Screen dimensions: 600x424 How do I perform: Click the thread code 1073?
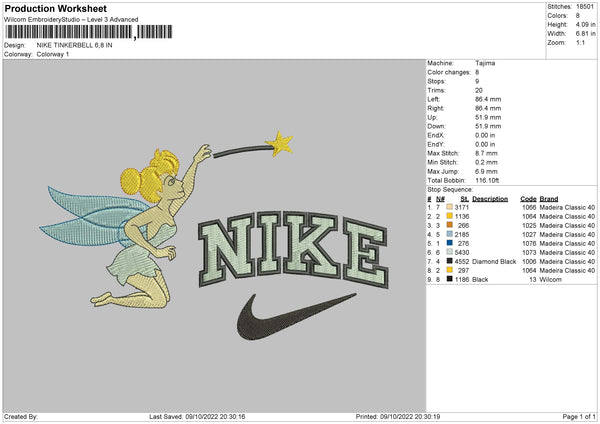529,253
